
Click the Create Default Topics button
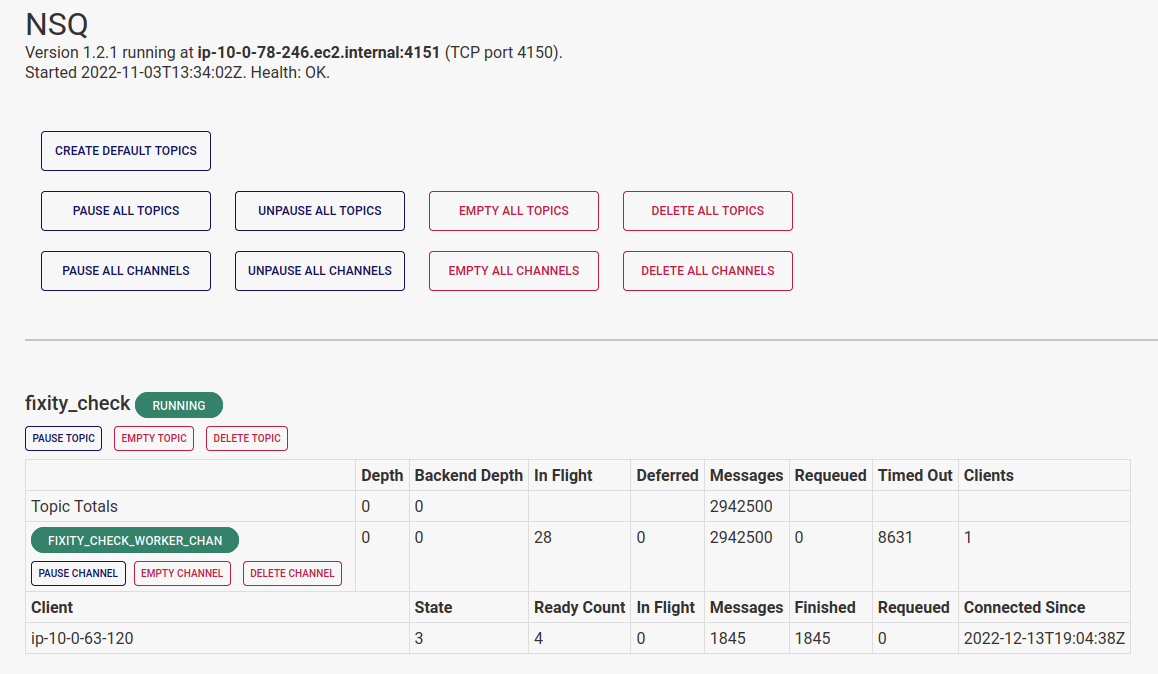126,151
